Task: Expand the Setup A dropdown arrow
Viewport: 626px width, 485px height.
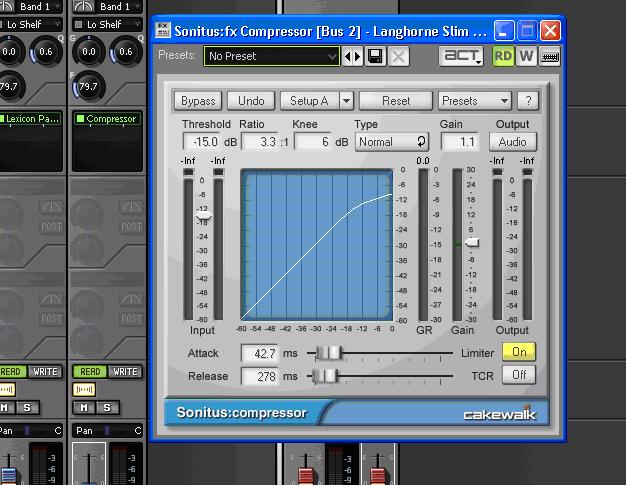Action: 346,101
